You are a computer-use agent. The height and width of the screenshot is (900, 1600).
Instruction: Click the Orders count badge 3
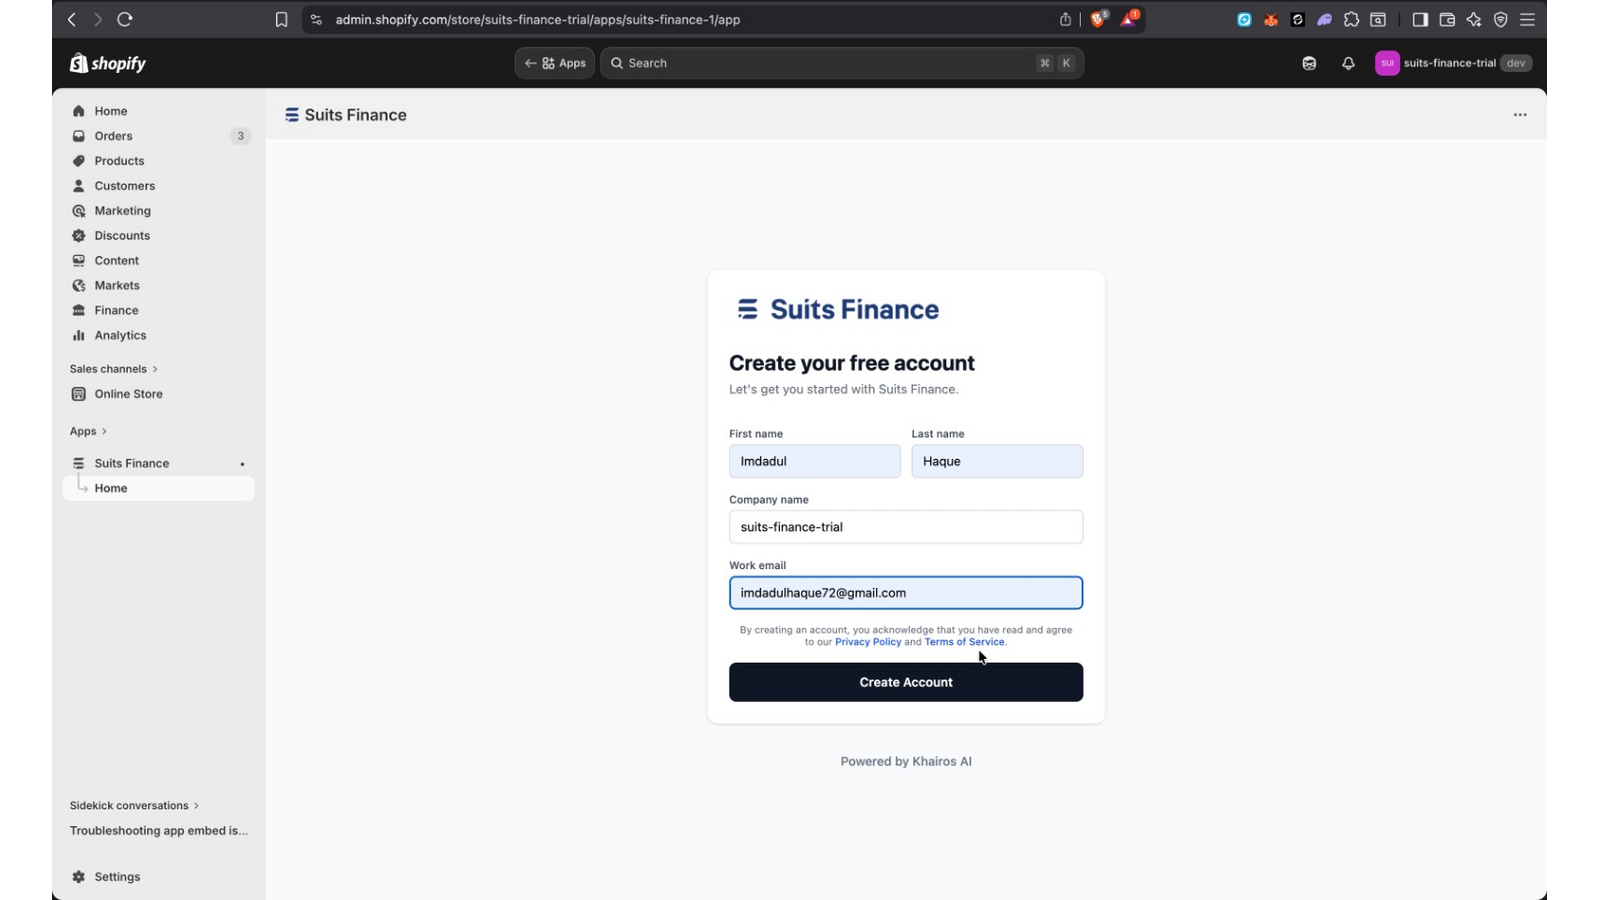(x=240, y=136)
